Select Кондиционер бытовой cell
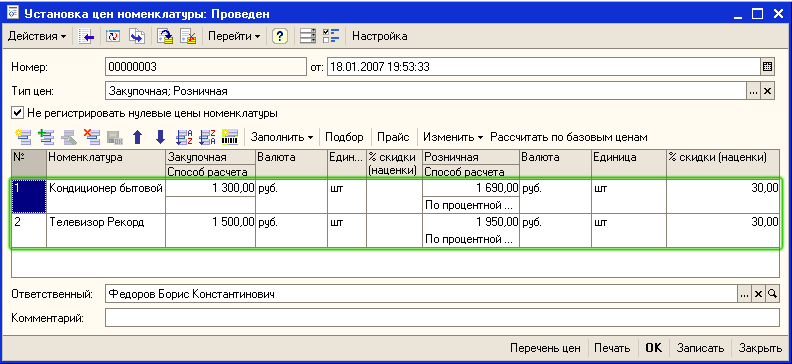This screenshot has height=364, width=792. pos(106,196)
